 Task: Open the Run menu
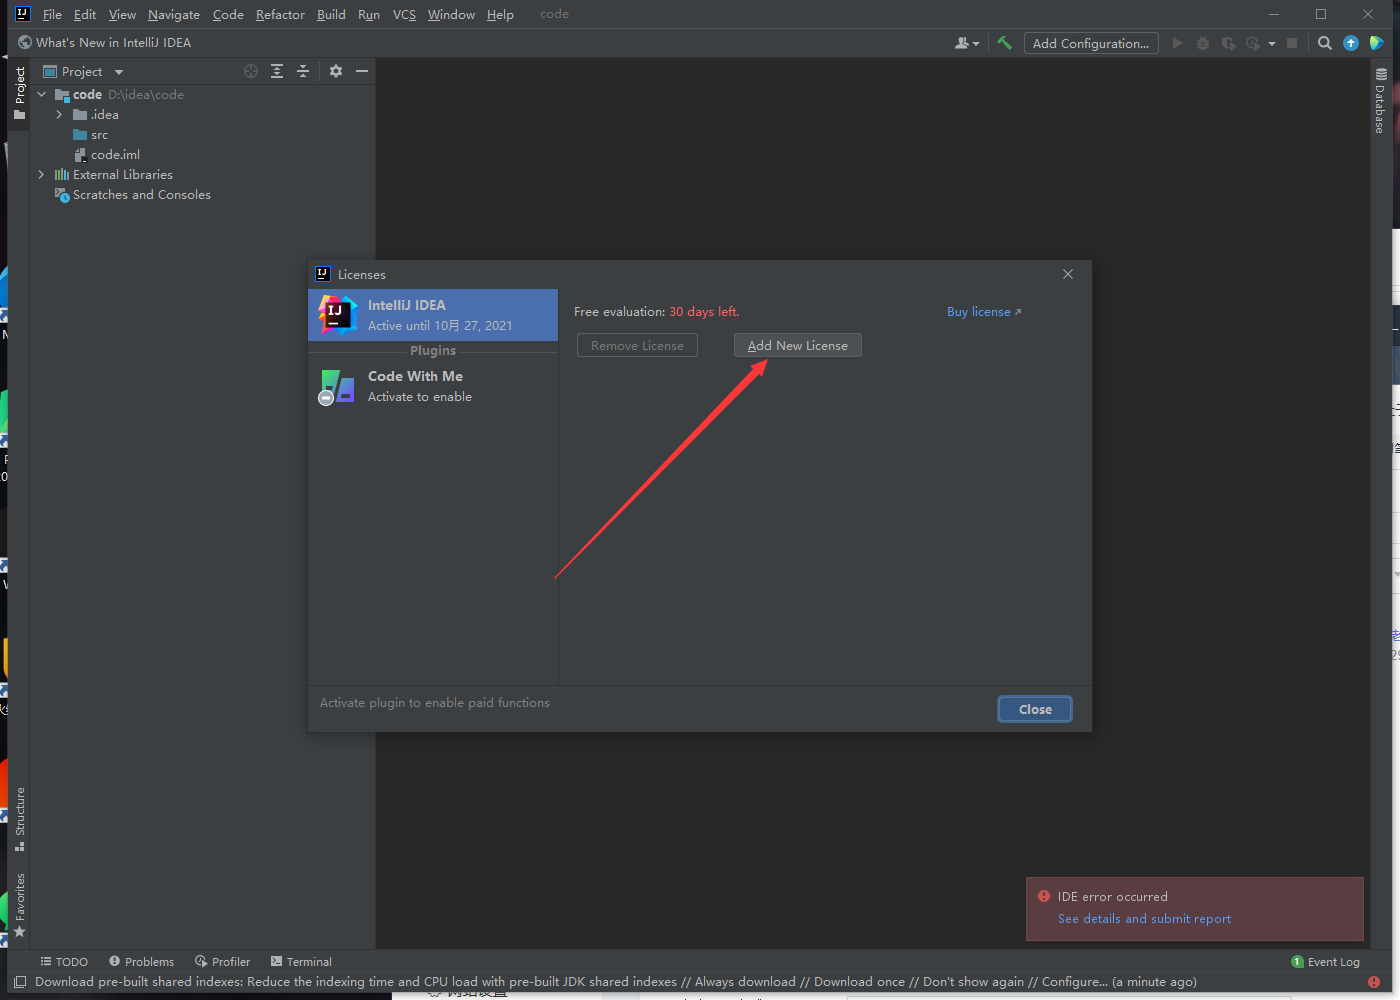coord(369,15)
